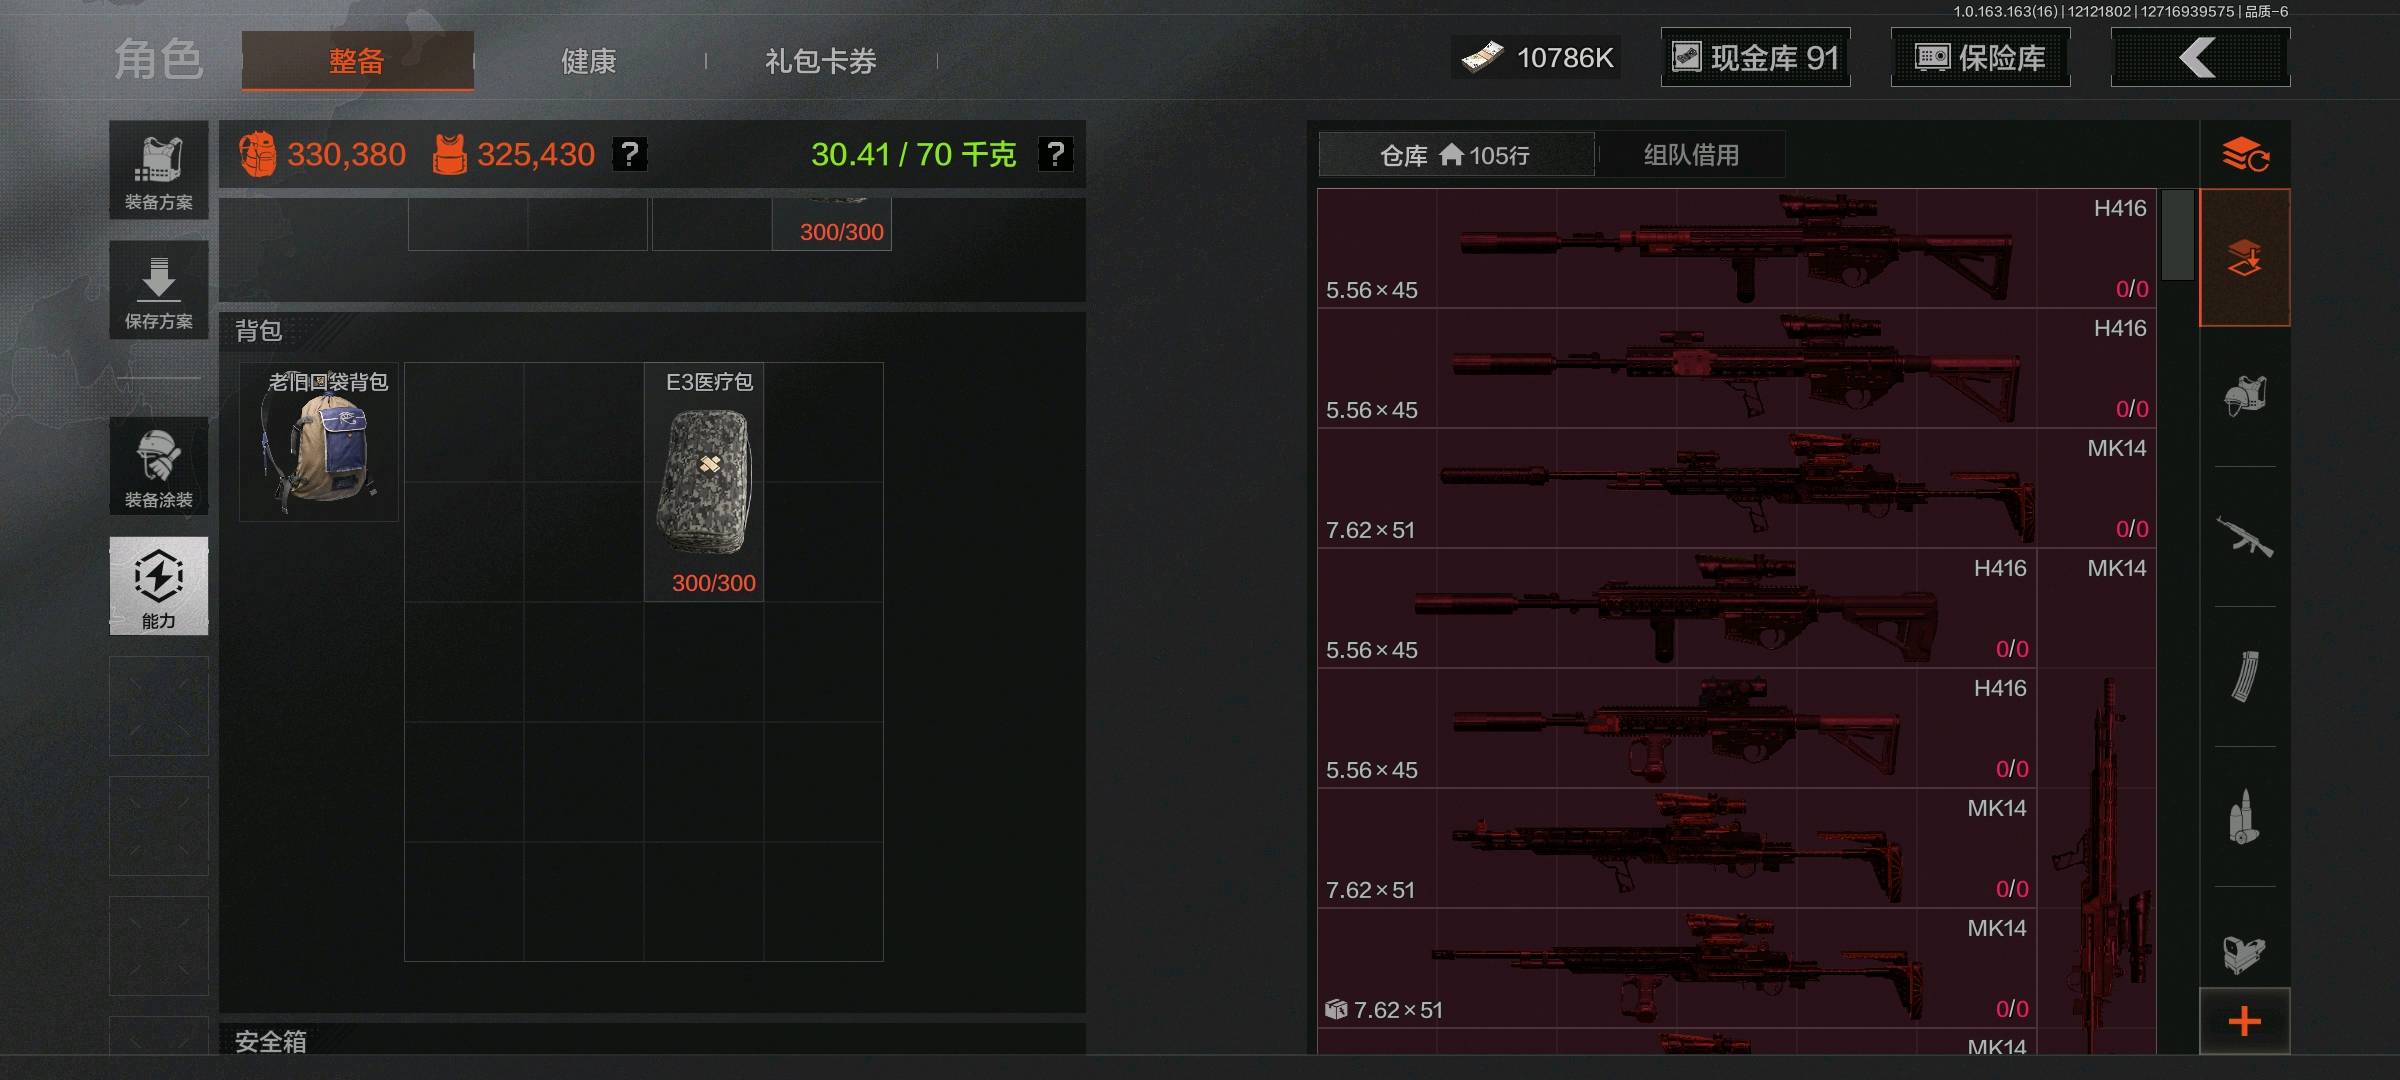Click the orange stack refresh icon

[x=2245, y=155]
